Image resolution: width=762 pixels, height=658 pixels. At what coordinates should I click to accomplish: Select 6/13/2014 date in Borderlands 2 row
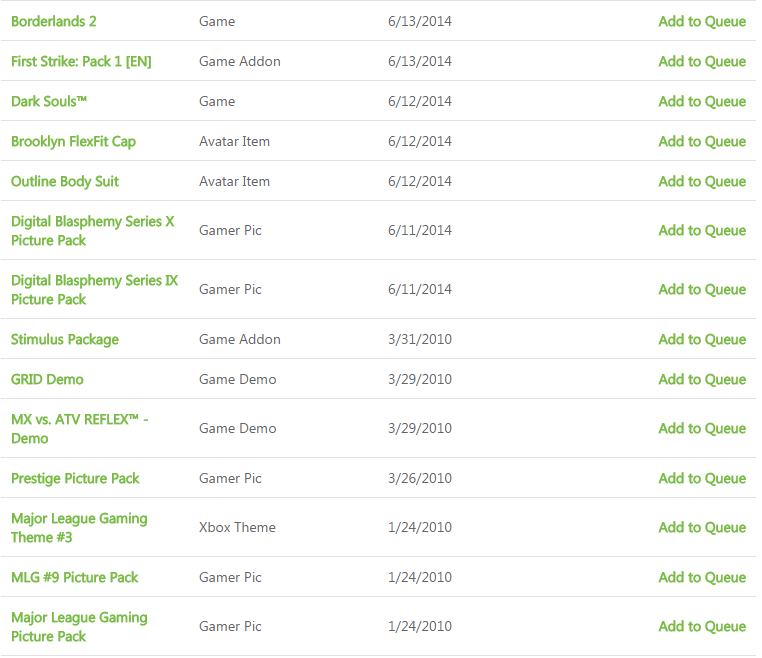coord(420,21)
